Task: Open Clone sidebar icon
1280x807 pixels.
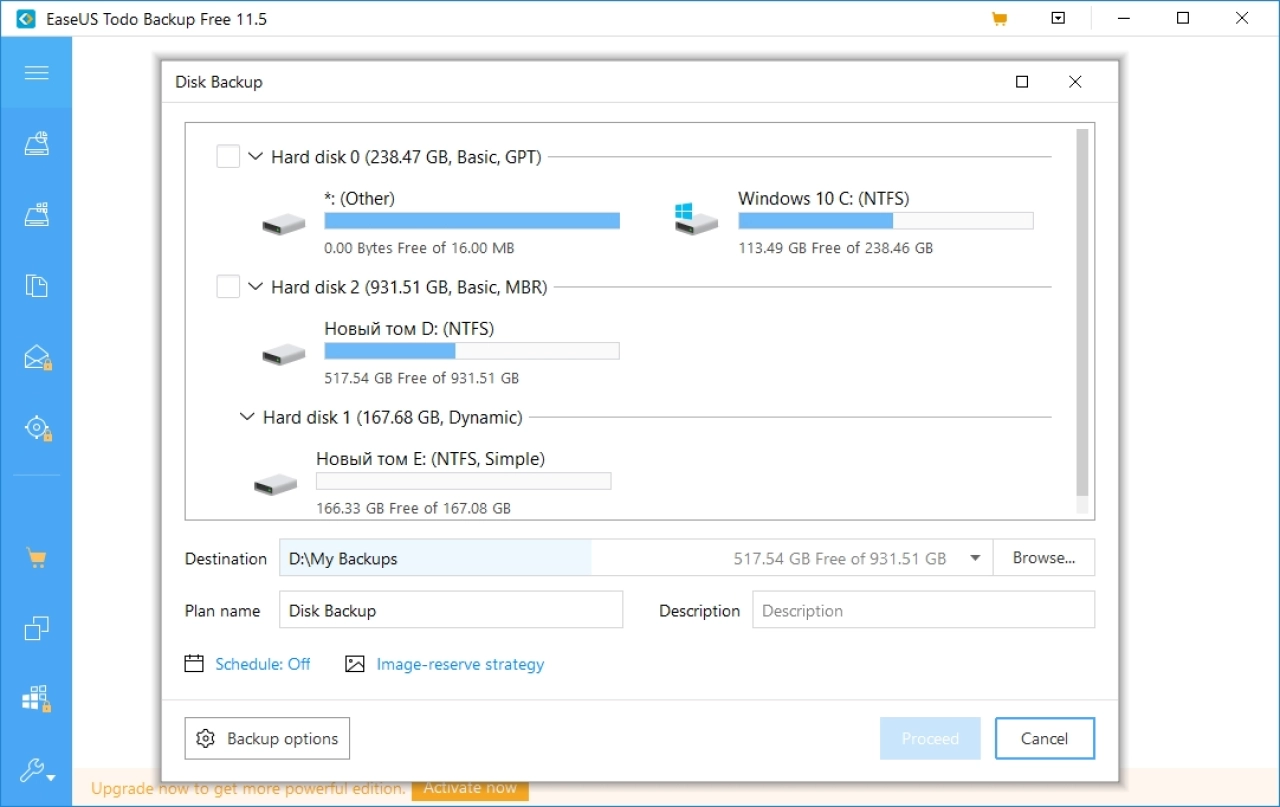Action: point(37,628)
